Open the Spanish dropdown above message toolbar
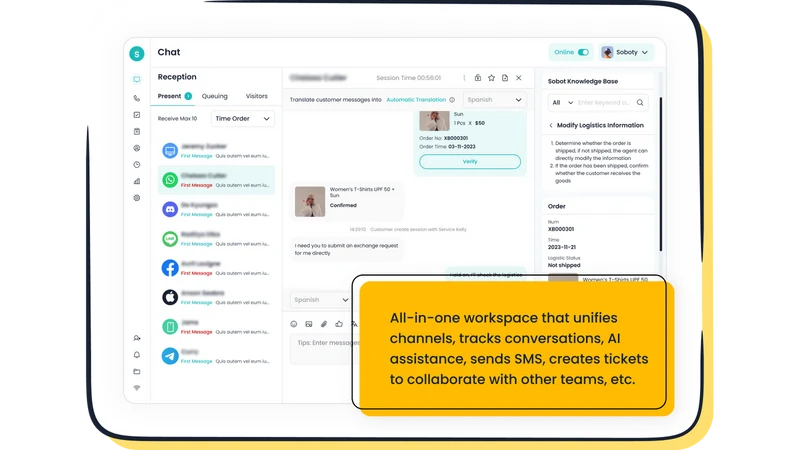This screenshot has height=450, width=800. pyautogui.click(x=320, y=300)
